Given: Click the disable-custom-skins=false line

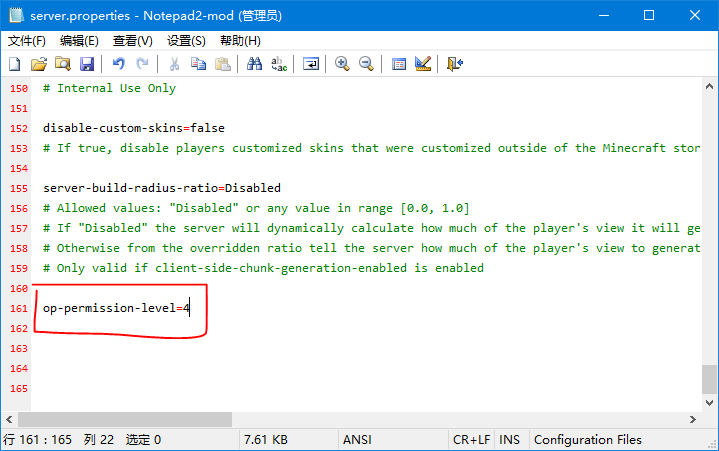Looking at the screenshot, I should click(x=134, y=128).
